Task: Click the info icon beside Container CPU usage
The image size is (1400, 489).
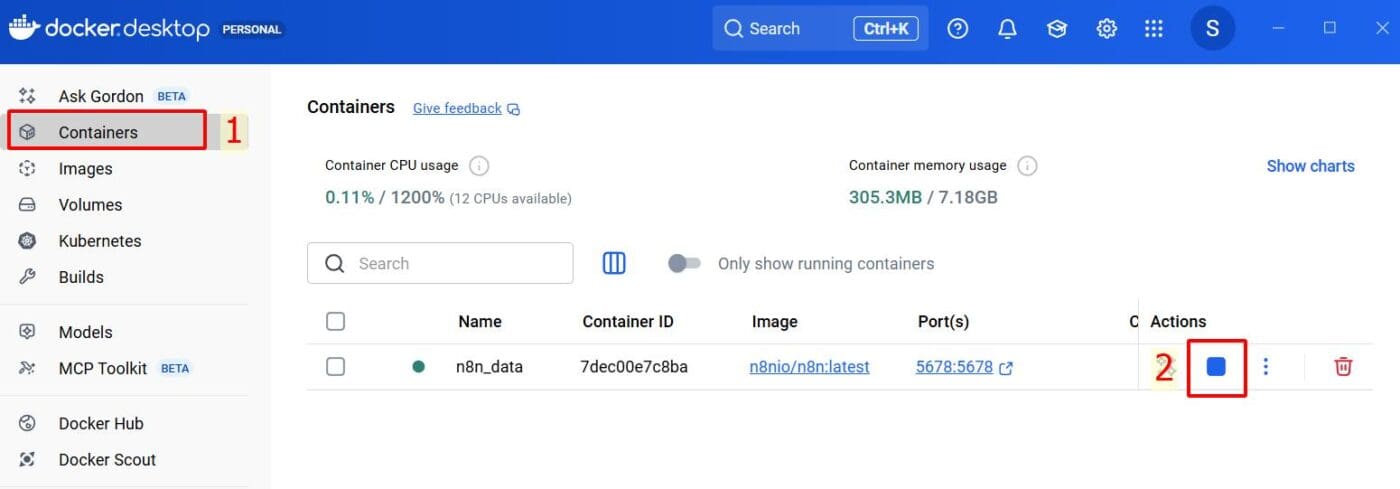Action: (x=479, y=166)
